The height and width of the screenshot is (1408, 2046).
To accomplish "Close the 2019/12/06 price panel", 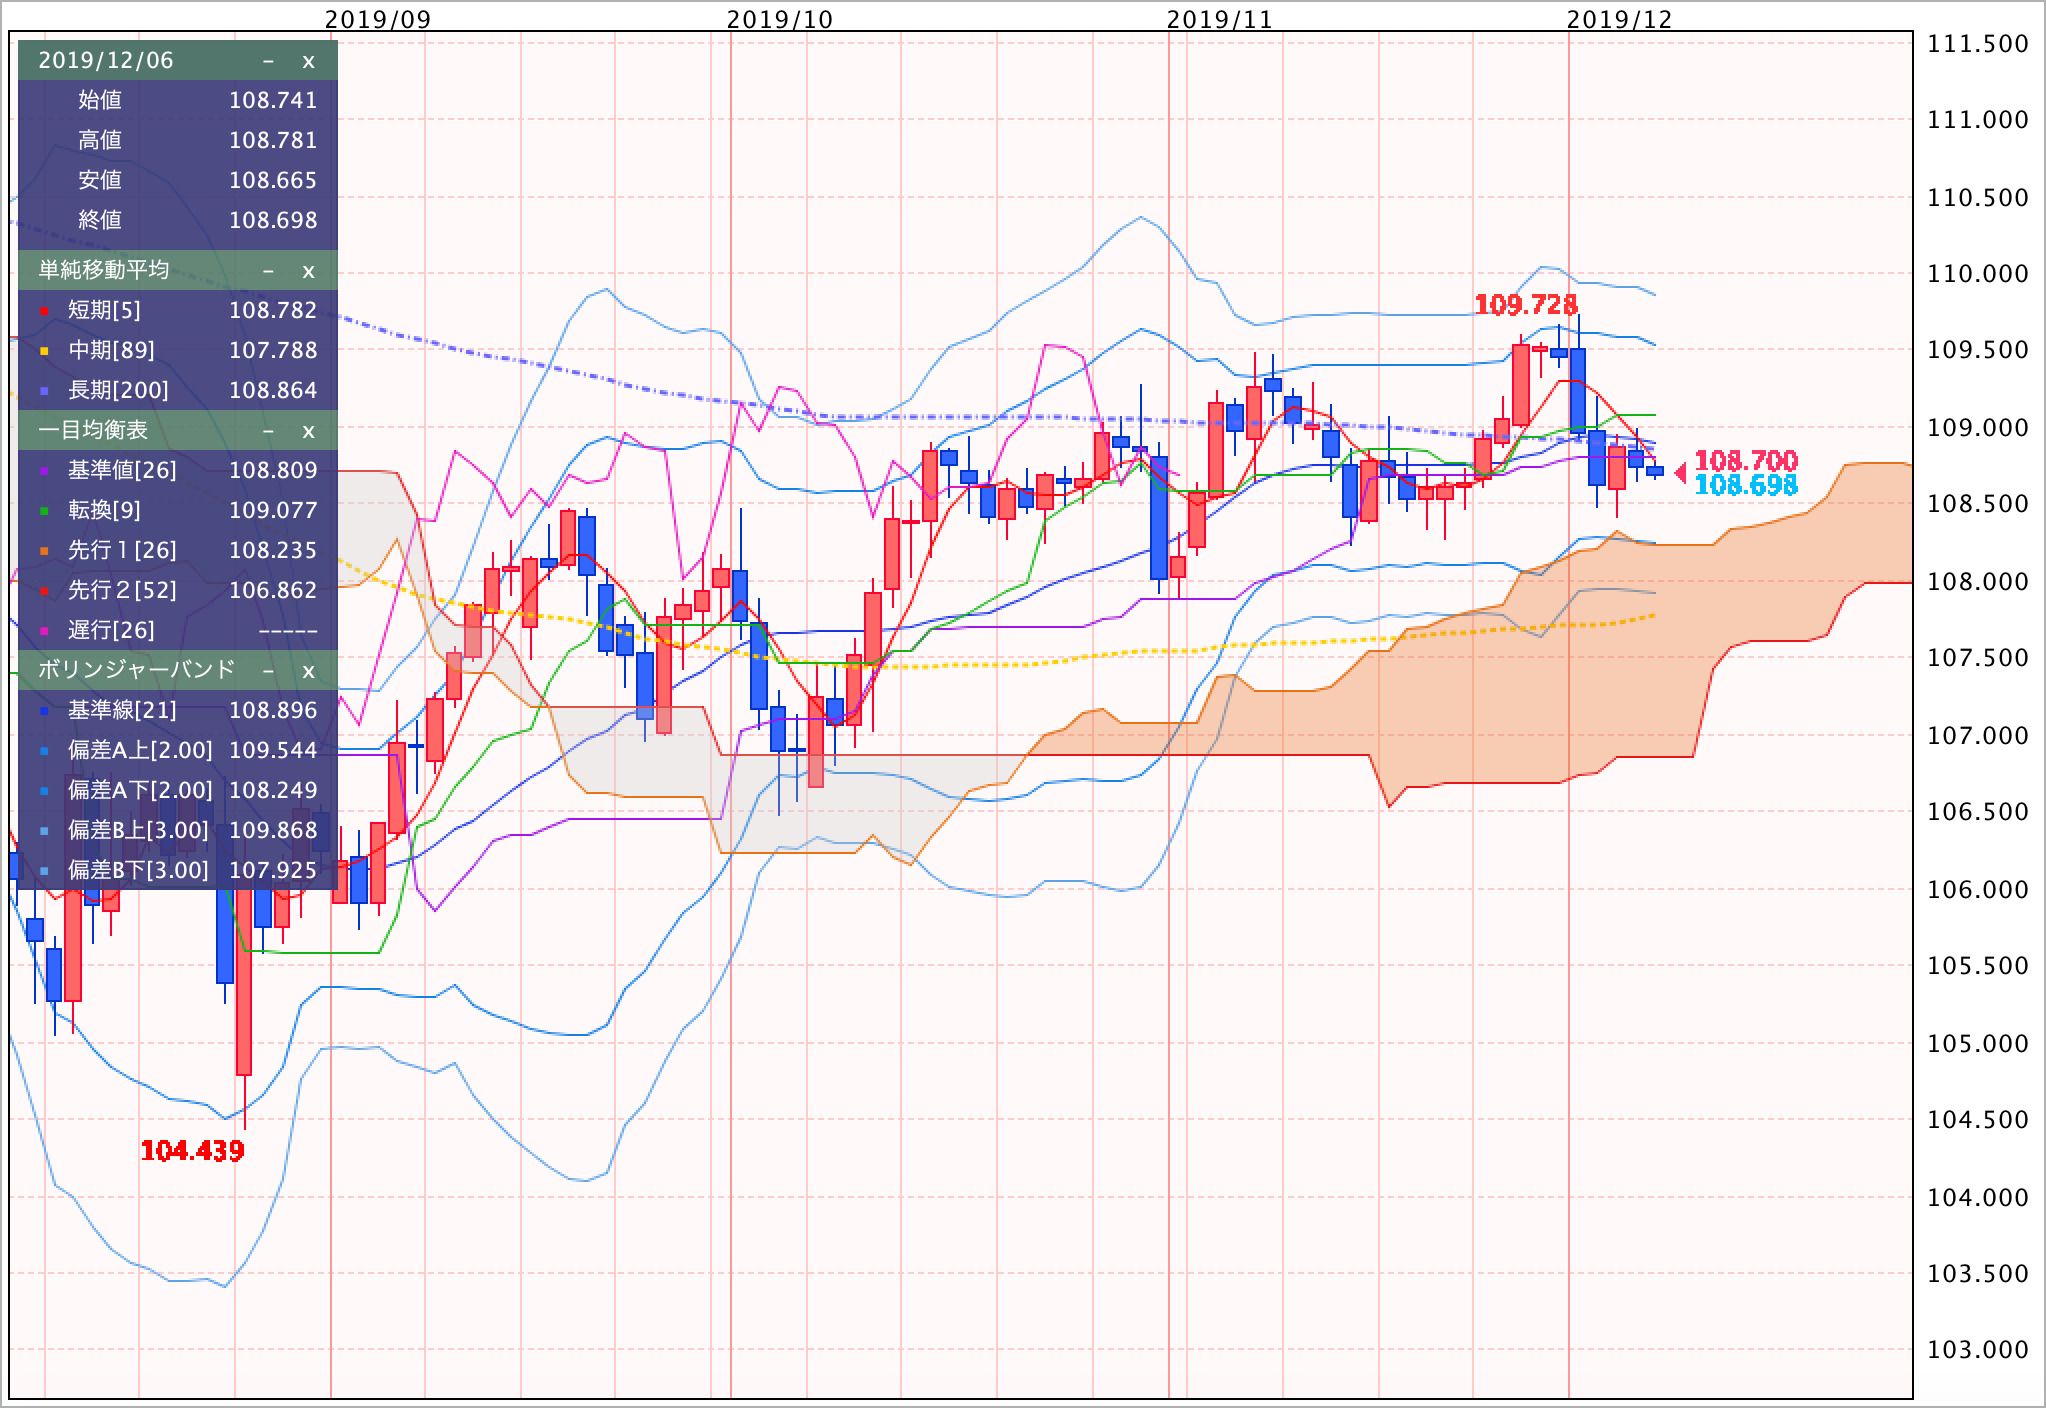I will (x=308, y=61).
